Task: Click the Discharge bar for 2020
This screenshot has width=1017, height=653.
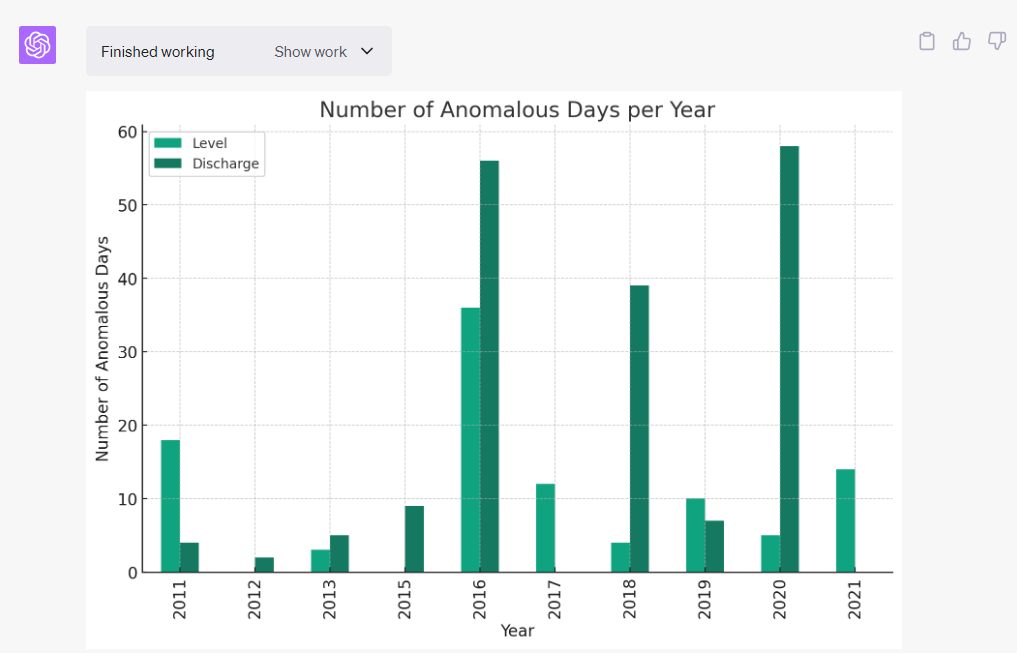Action: (x=789, y=359)
